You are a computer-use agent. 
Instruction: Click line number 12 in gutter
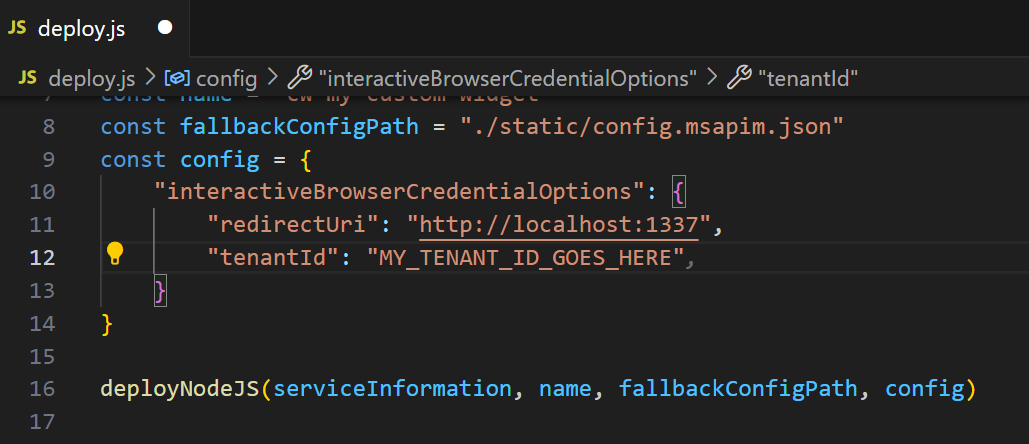point(43,257)
